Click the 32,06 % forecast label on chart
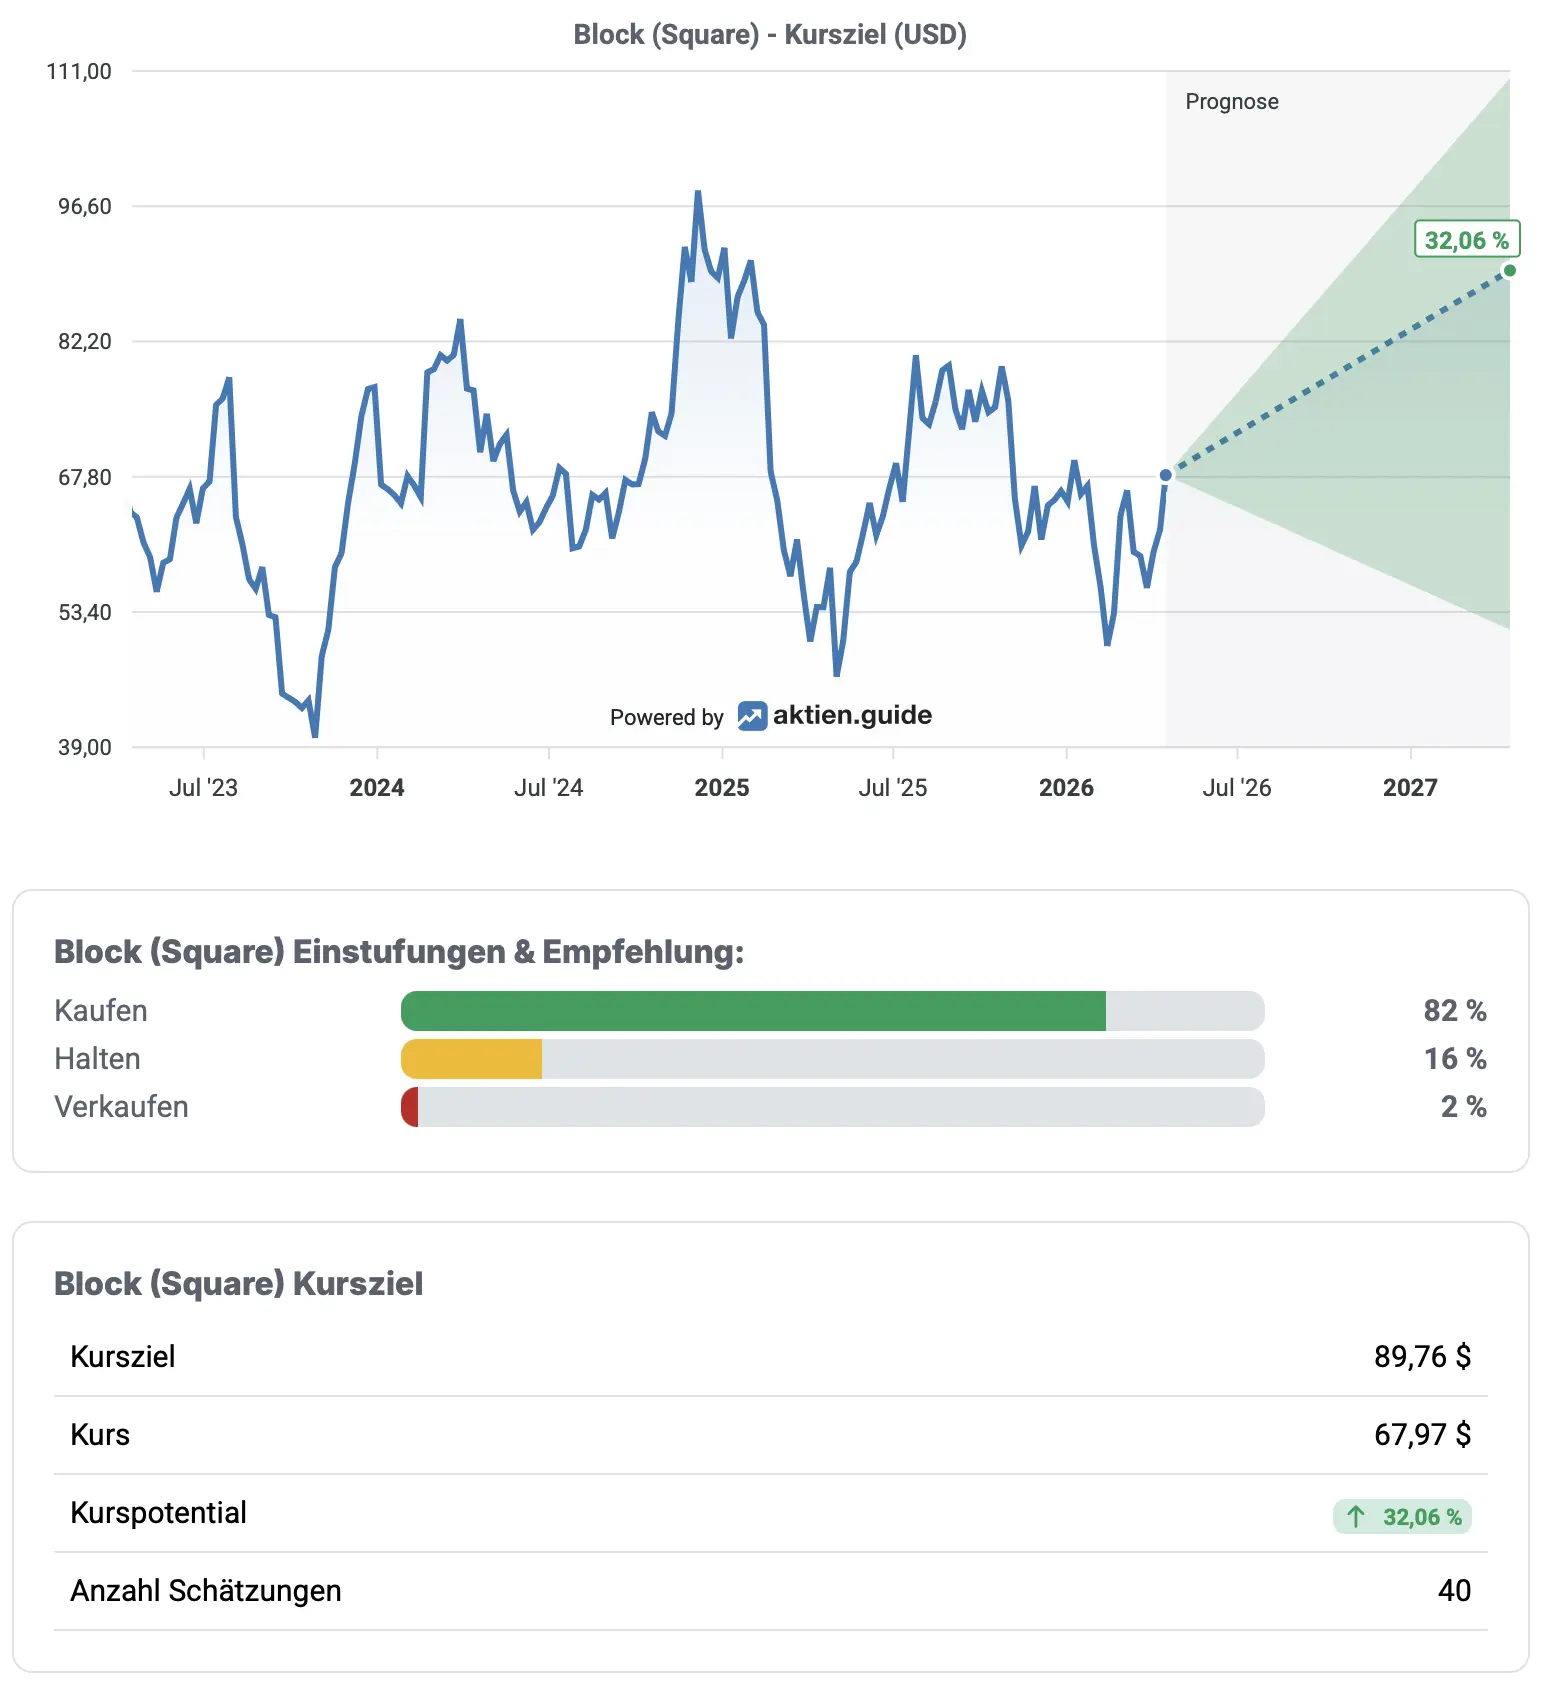This screenshot has height=1686, width=1545. coord(1466,240)
